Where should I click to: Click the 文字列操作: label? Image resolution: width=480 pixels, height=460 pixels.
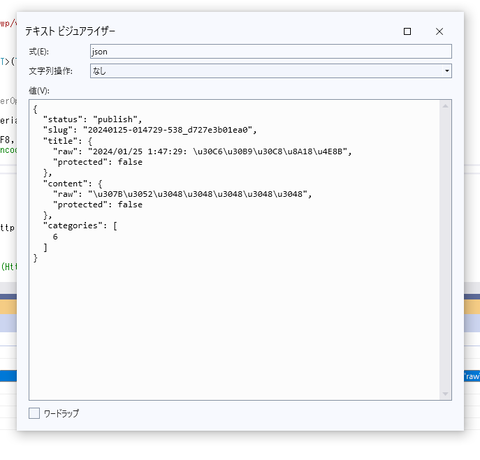click(x=51, y=71)
